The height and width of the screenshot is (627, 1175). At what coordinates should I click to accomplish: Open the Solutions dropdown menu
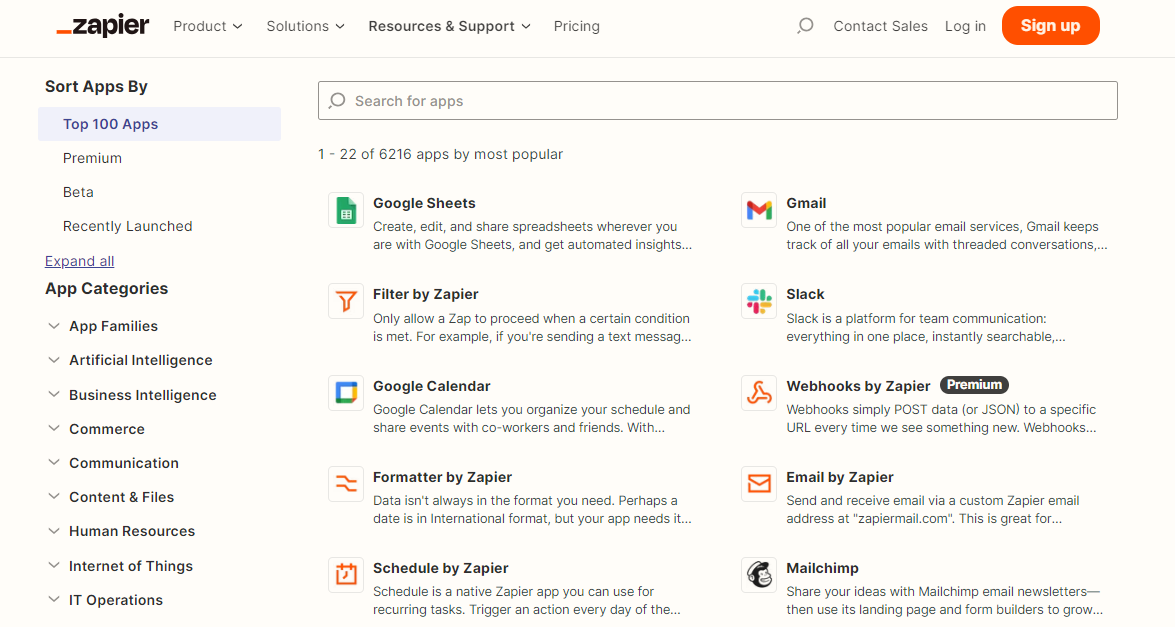(x=305, y=26)
